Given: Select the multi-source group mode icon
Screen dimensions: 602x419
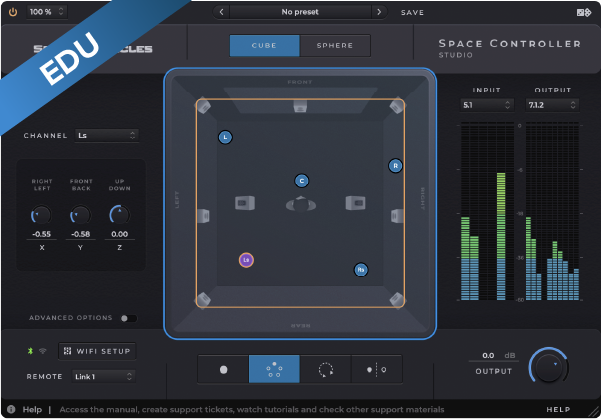Looking at the screenshot, I should tap(274, 369).
